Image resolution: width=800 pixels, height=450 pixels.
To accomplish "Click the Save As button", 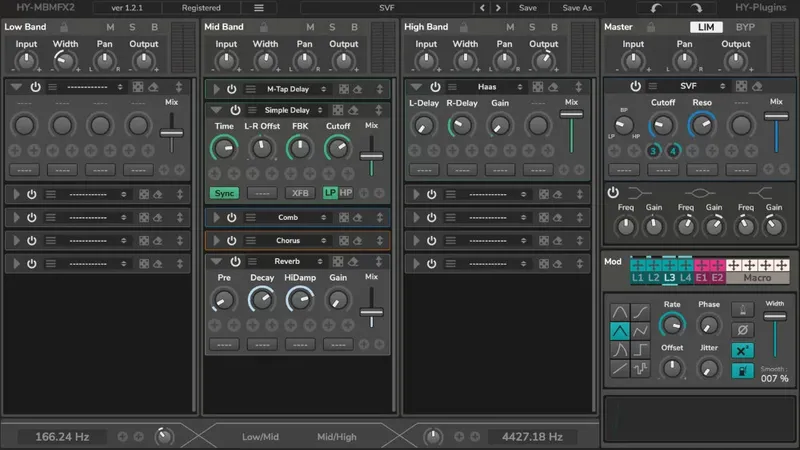I will tap(577, 8).
